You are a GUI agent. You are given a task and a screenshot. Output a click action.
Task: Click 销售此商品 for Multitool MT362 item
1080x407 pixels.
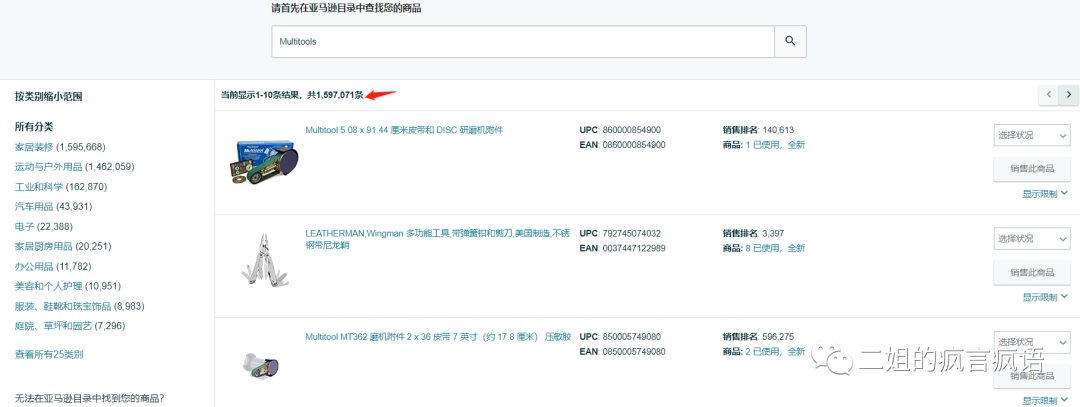click(1032, 375)
